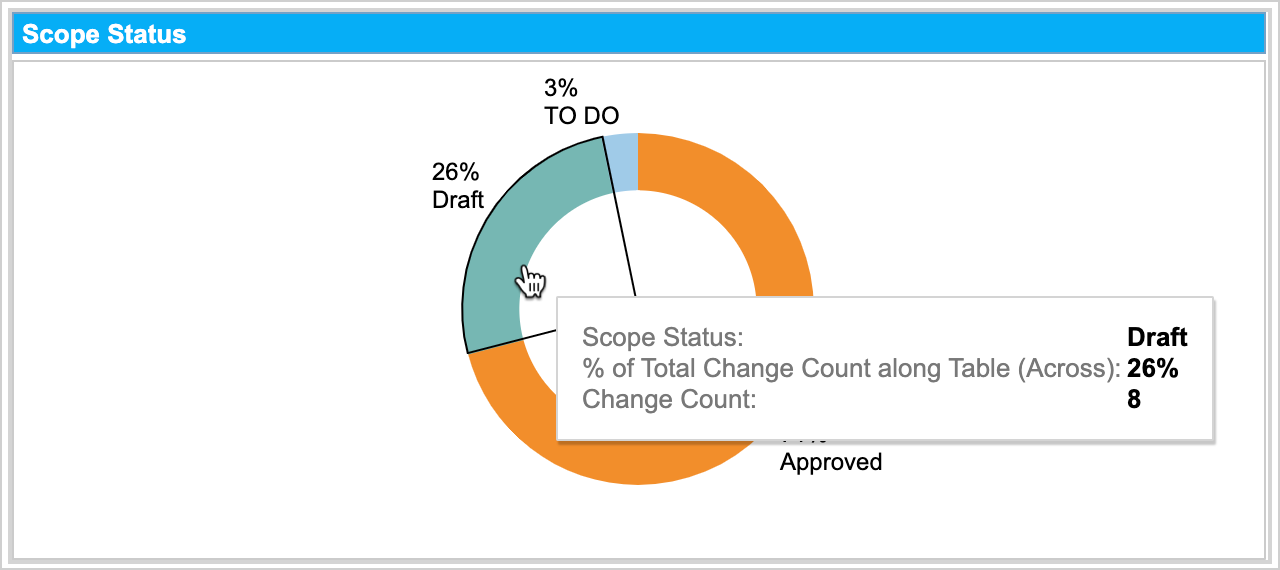Click "Scope Status:" field name in tooltip
1280x570 pixels.
pyautogui.click(x=662, y=337)
